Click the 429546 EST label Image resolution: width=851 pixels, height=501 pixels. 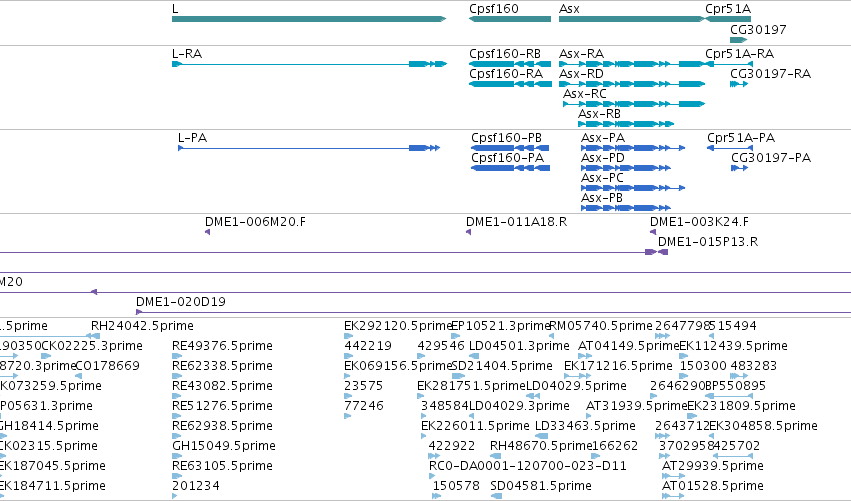click(441, 346)
